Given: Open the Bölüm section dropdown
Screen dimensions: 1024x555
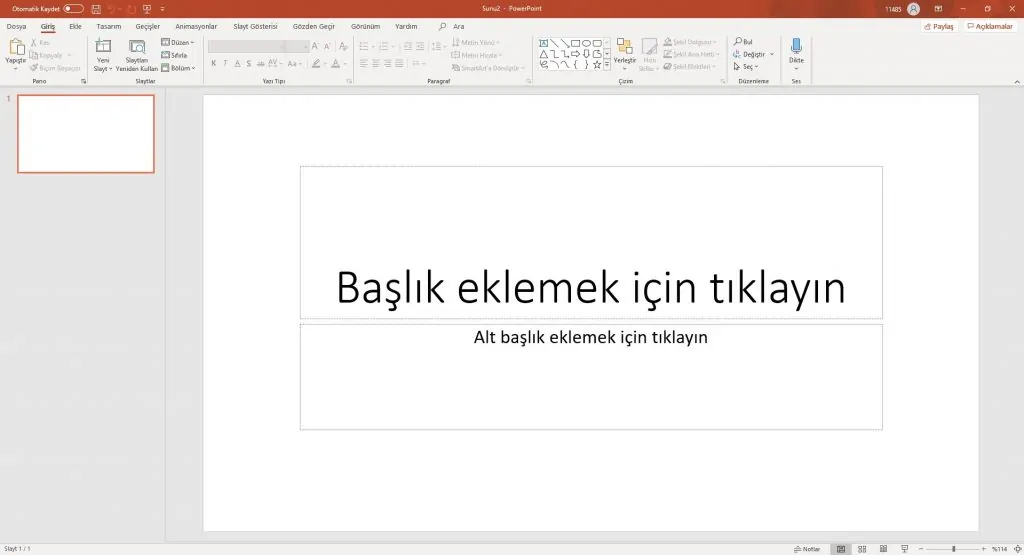Looking at the screenshot, I should click(178, 68).
